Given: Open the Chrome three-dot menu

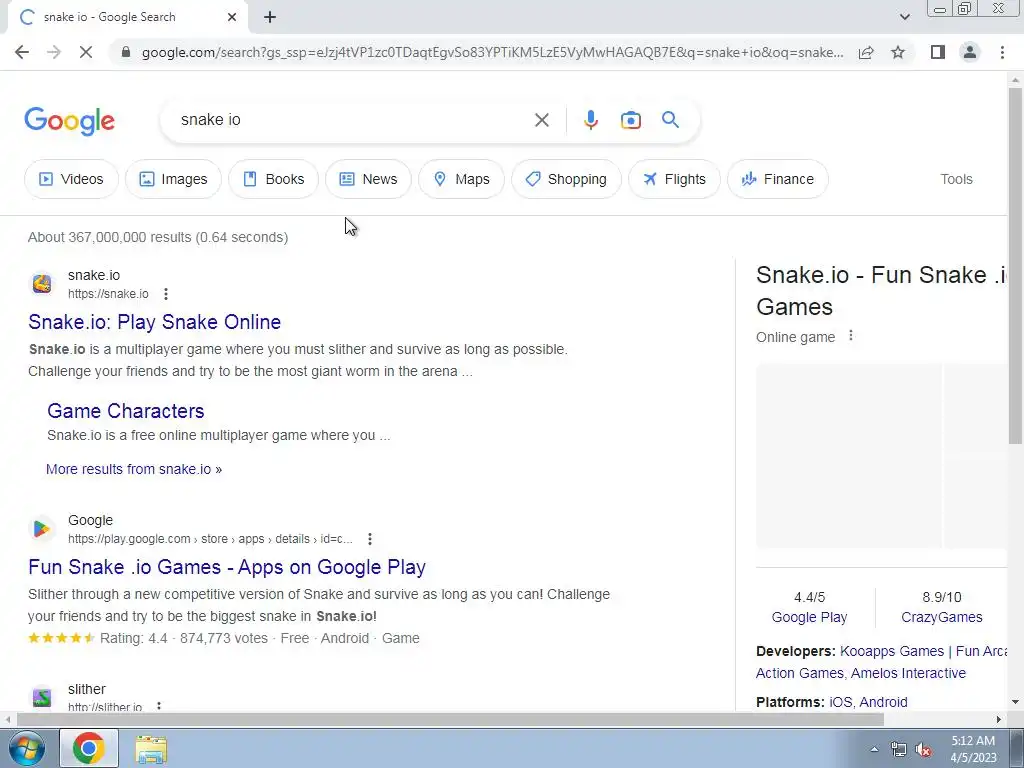Looking at the screenshot, I should click(1002, 52).
